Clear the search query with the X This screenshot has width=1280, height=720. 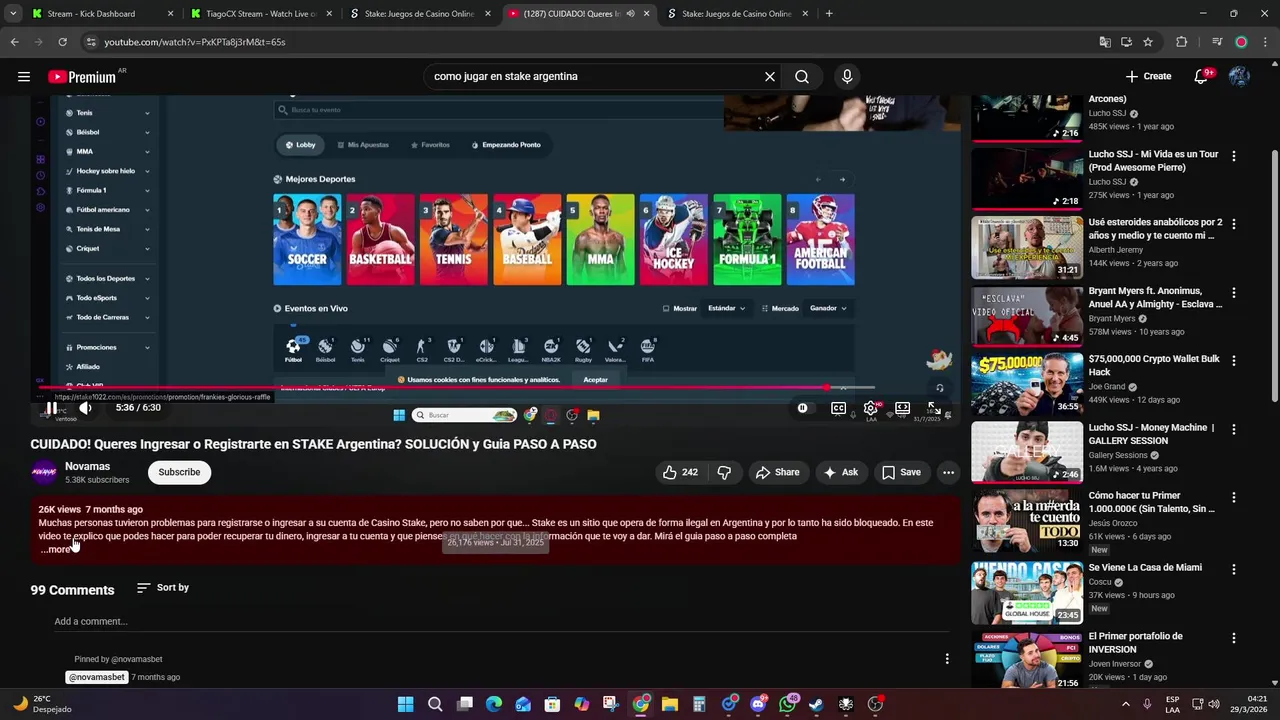(770, 76)
